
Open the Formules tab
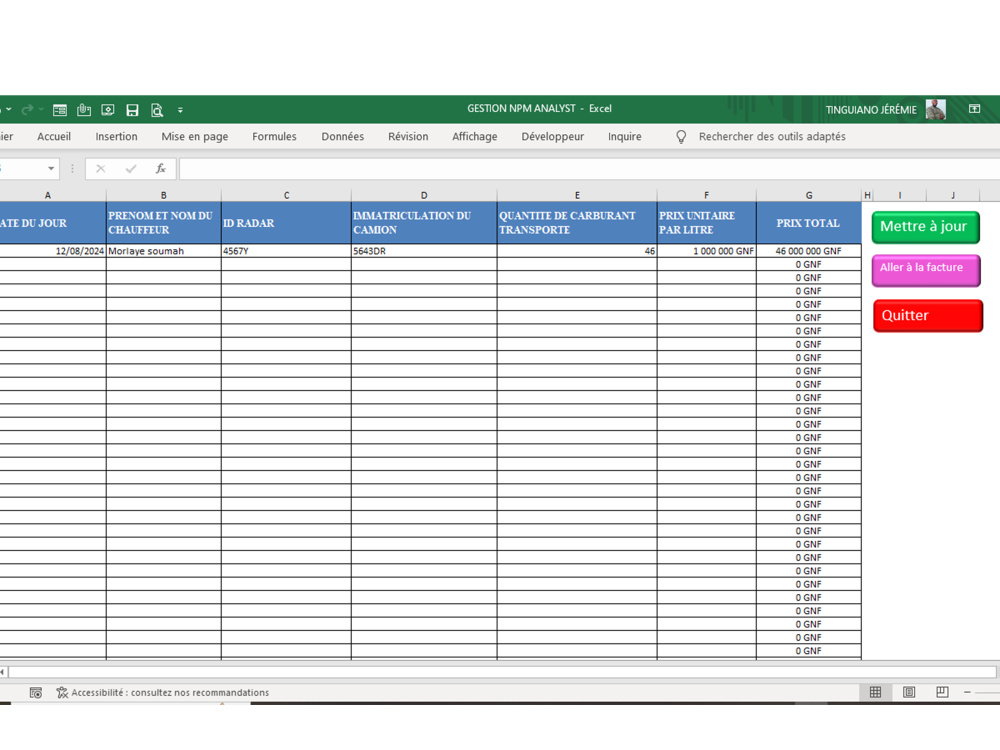(274, 136)
